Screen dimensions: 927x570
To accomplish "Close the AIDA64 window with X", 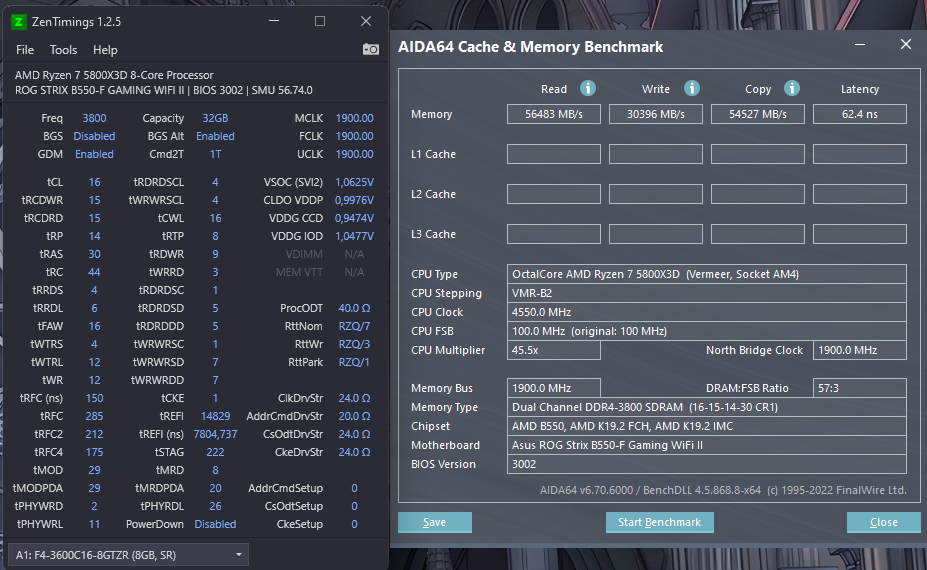I will click(906, 44).
